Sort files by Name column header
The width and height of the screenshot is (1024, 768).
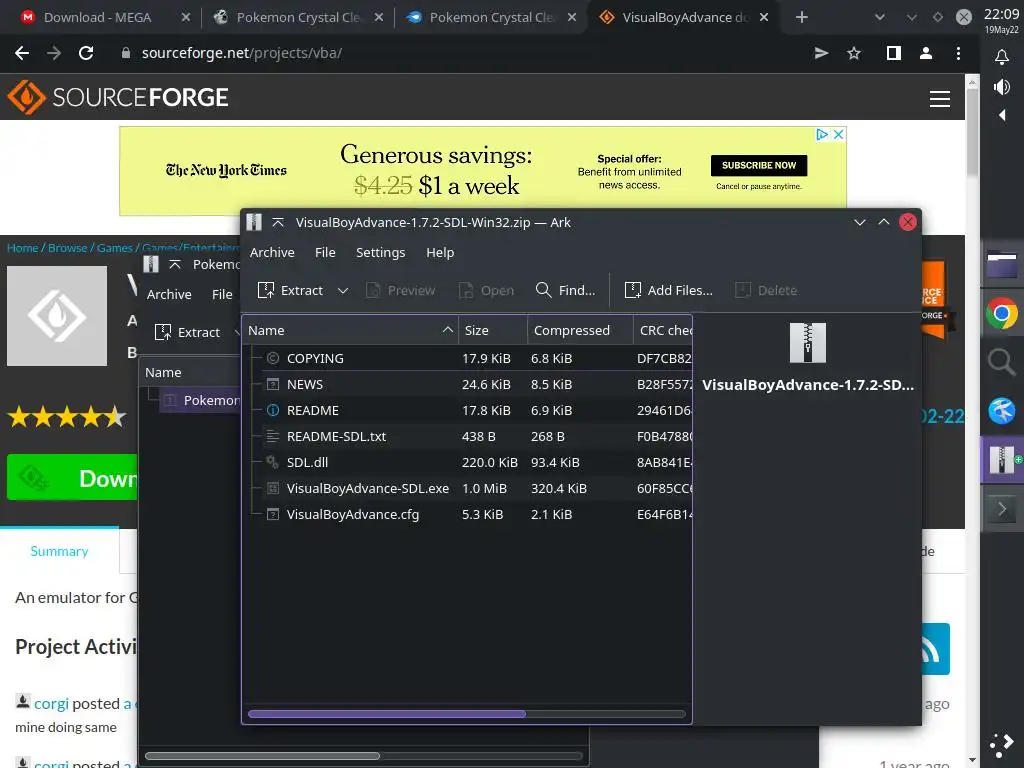[x=350, y=330]
